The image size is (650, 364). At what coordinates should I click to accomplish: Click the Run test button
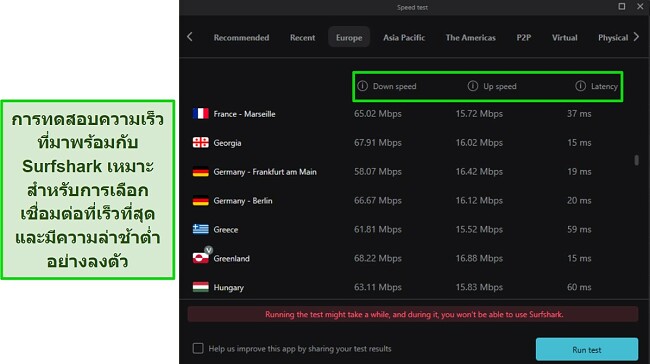point(587,349)
